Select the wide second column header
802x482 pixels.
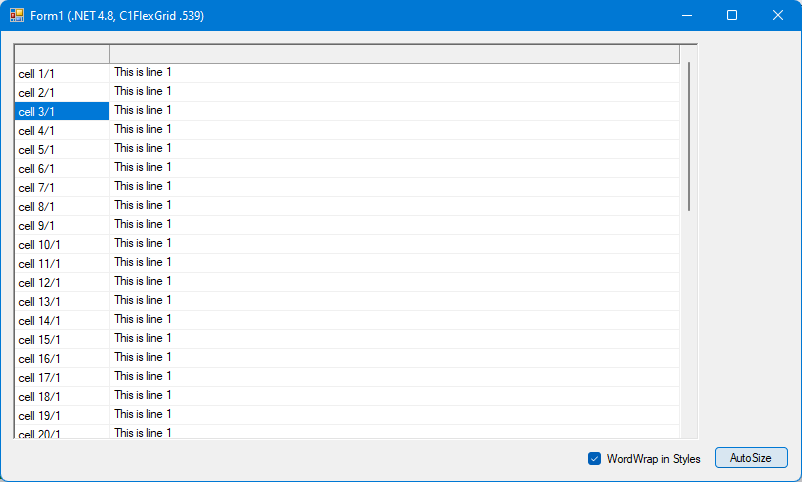(x=394, y=54)
